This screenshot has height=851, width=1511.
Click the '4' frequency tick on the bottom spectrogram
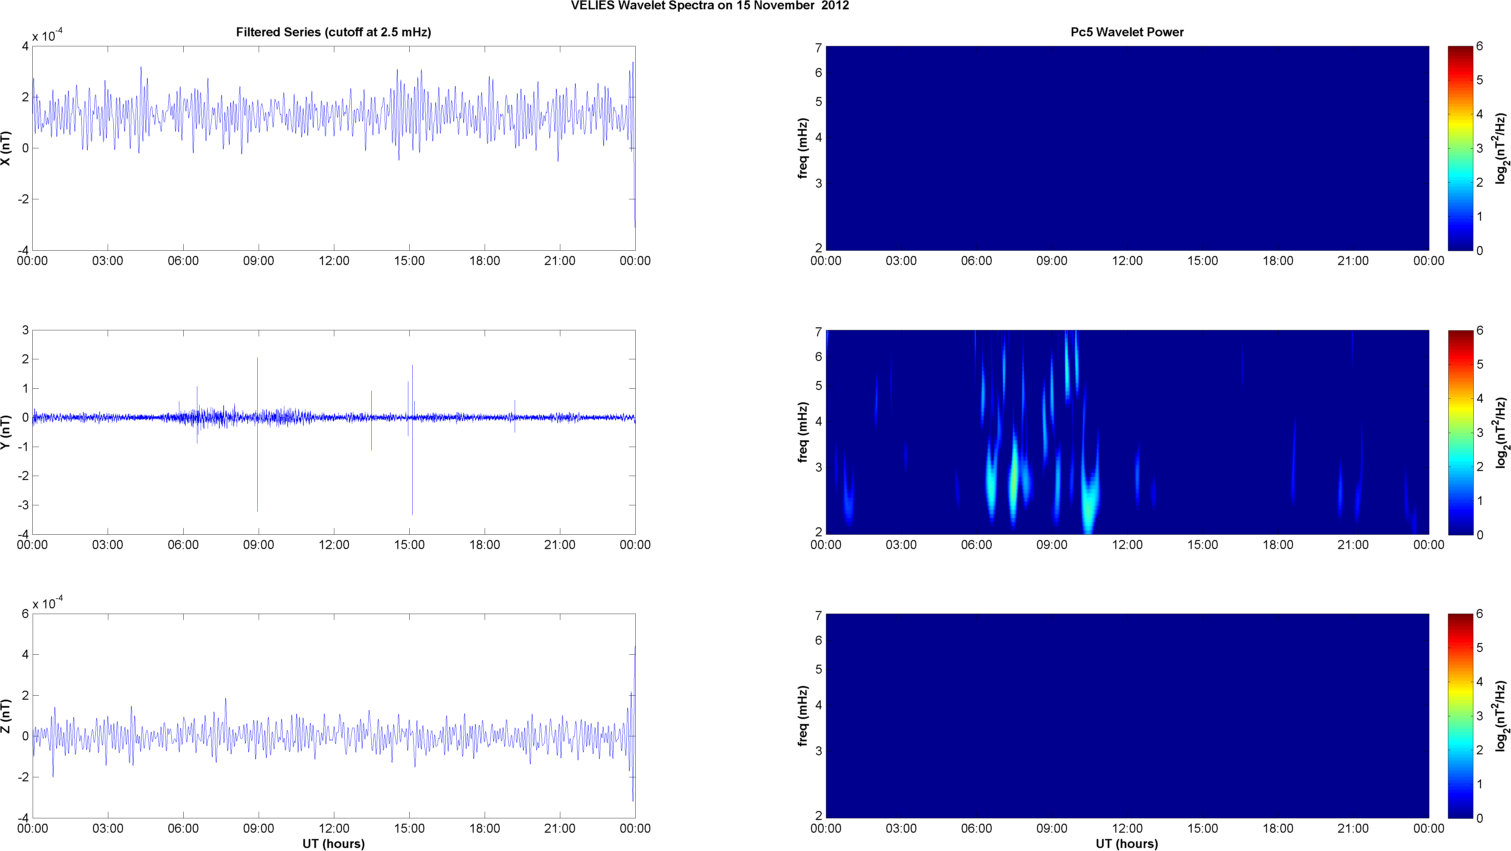tap(818, 705)
